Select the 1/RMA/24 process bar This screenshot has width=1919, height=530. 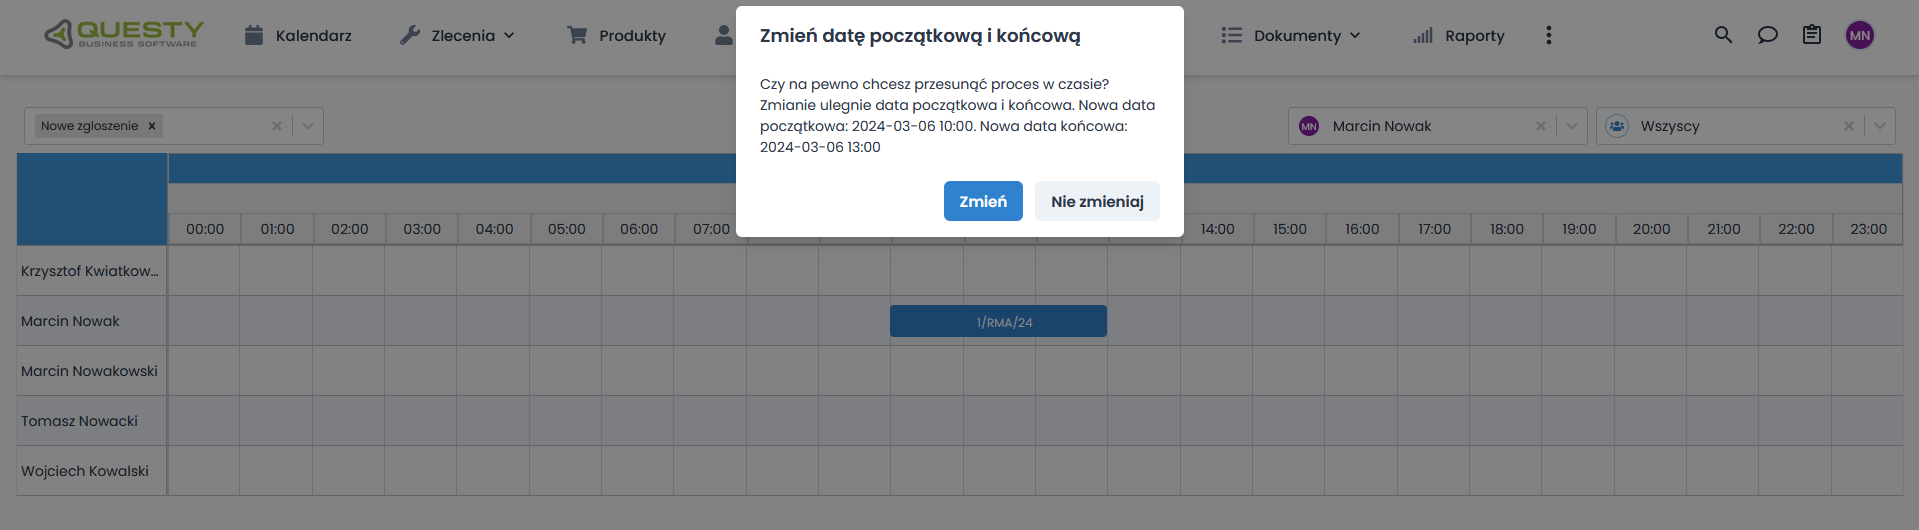click(x=998, y=321)
